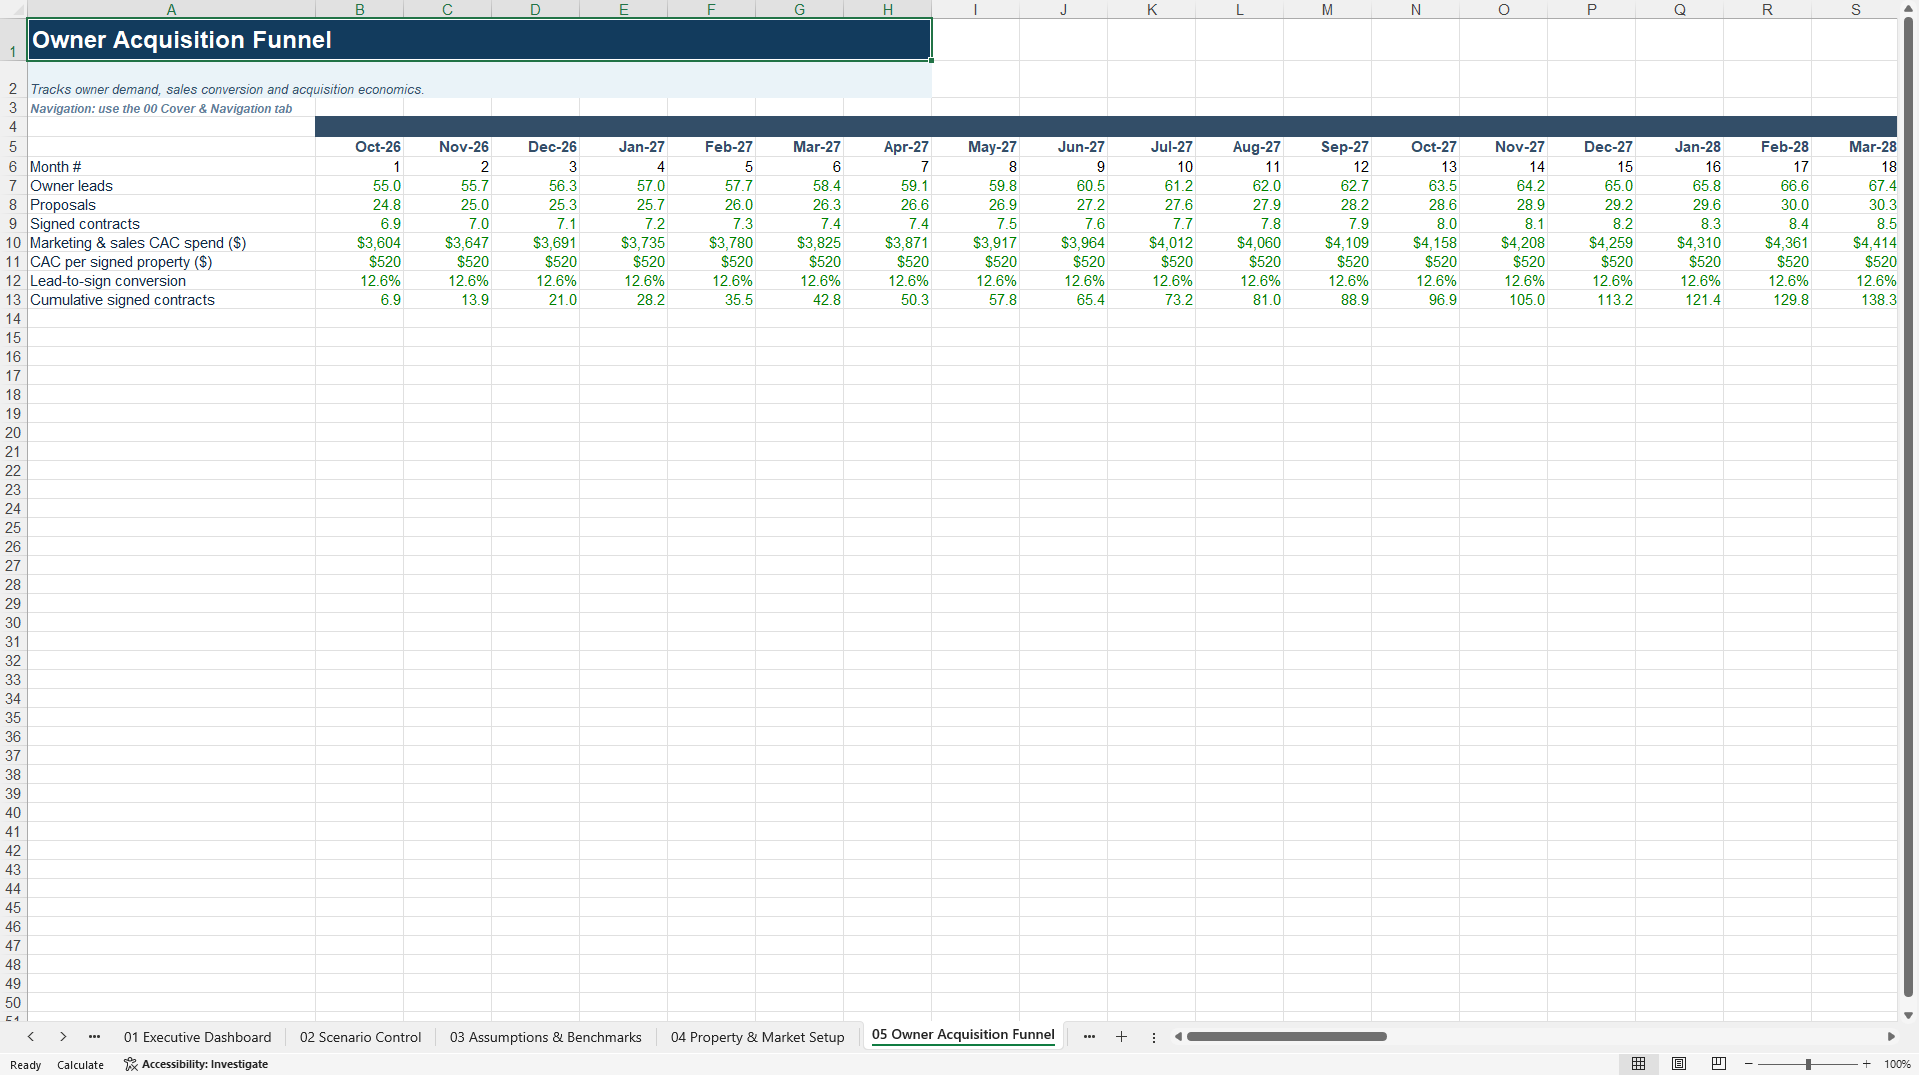
Task: Show hidden sheets left of tab list
Action: tap(94, 1037)
